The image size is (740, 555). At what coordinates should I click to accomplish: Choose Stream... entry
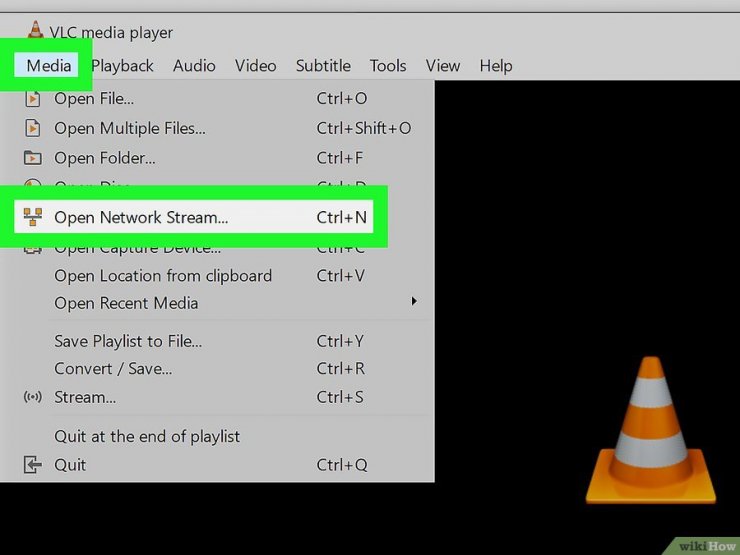click(x=217, y=397)
